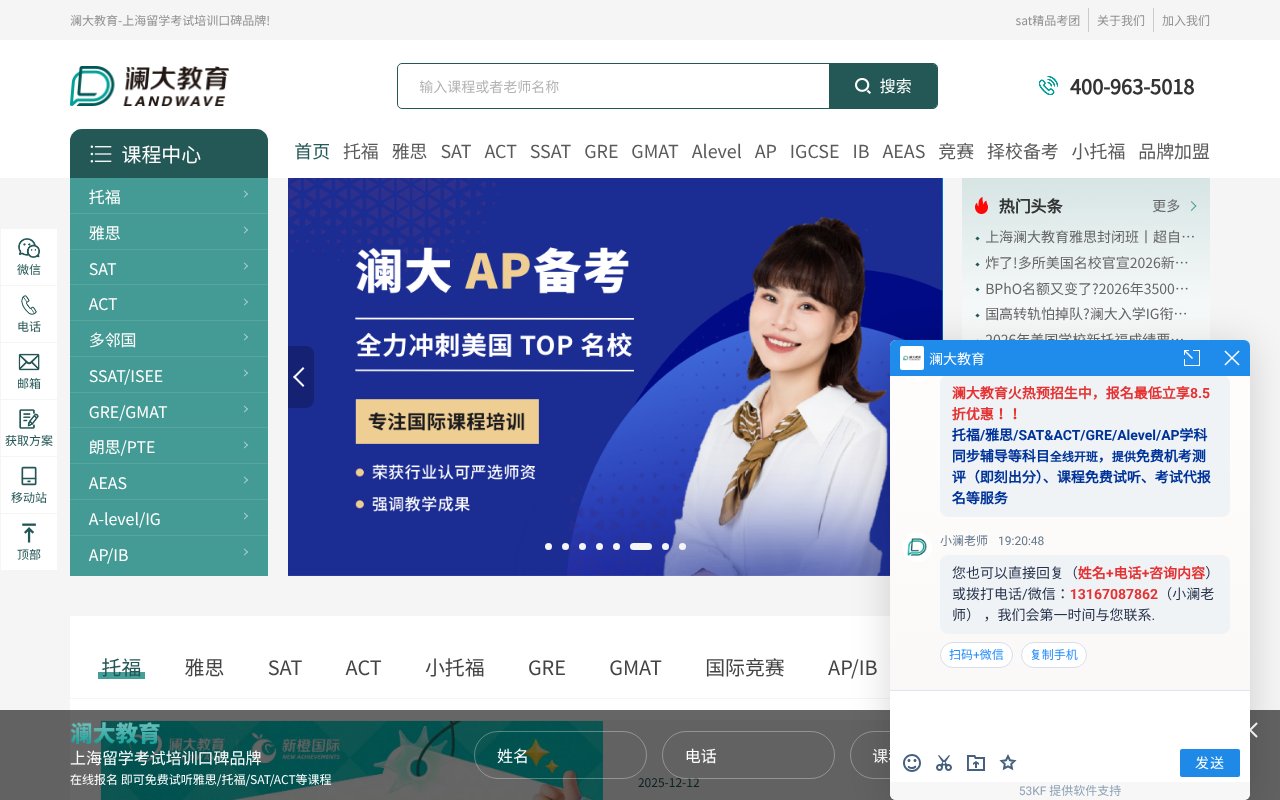This screenshot has height=800, width=1280.
Task: Click the magnifier icon on the search button
Action: tap(862, 86)
